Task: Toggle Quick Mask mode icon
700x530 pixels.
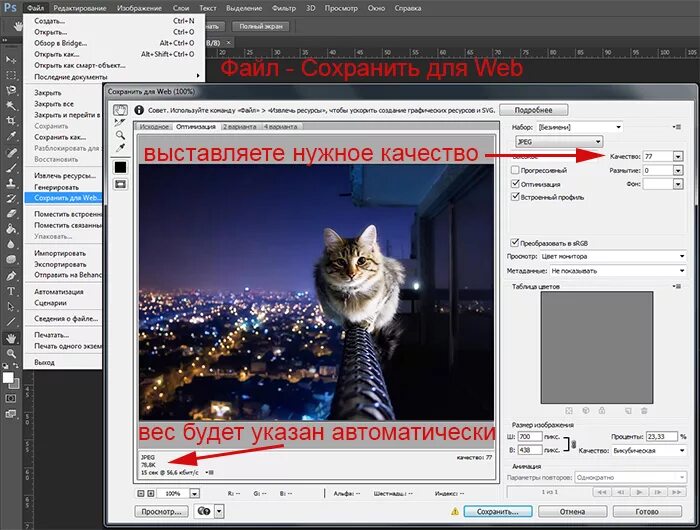Action: pyautogui.click(x=11, y=398)
